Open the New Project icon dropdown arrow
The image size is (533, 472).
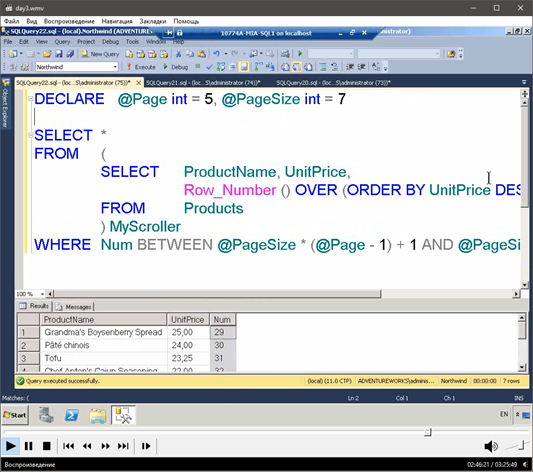(21, 54)
